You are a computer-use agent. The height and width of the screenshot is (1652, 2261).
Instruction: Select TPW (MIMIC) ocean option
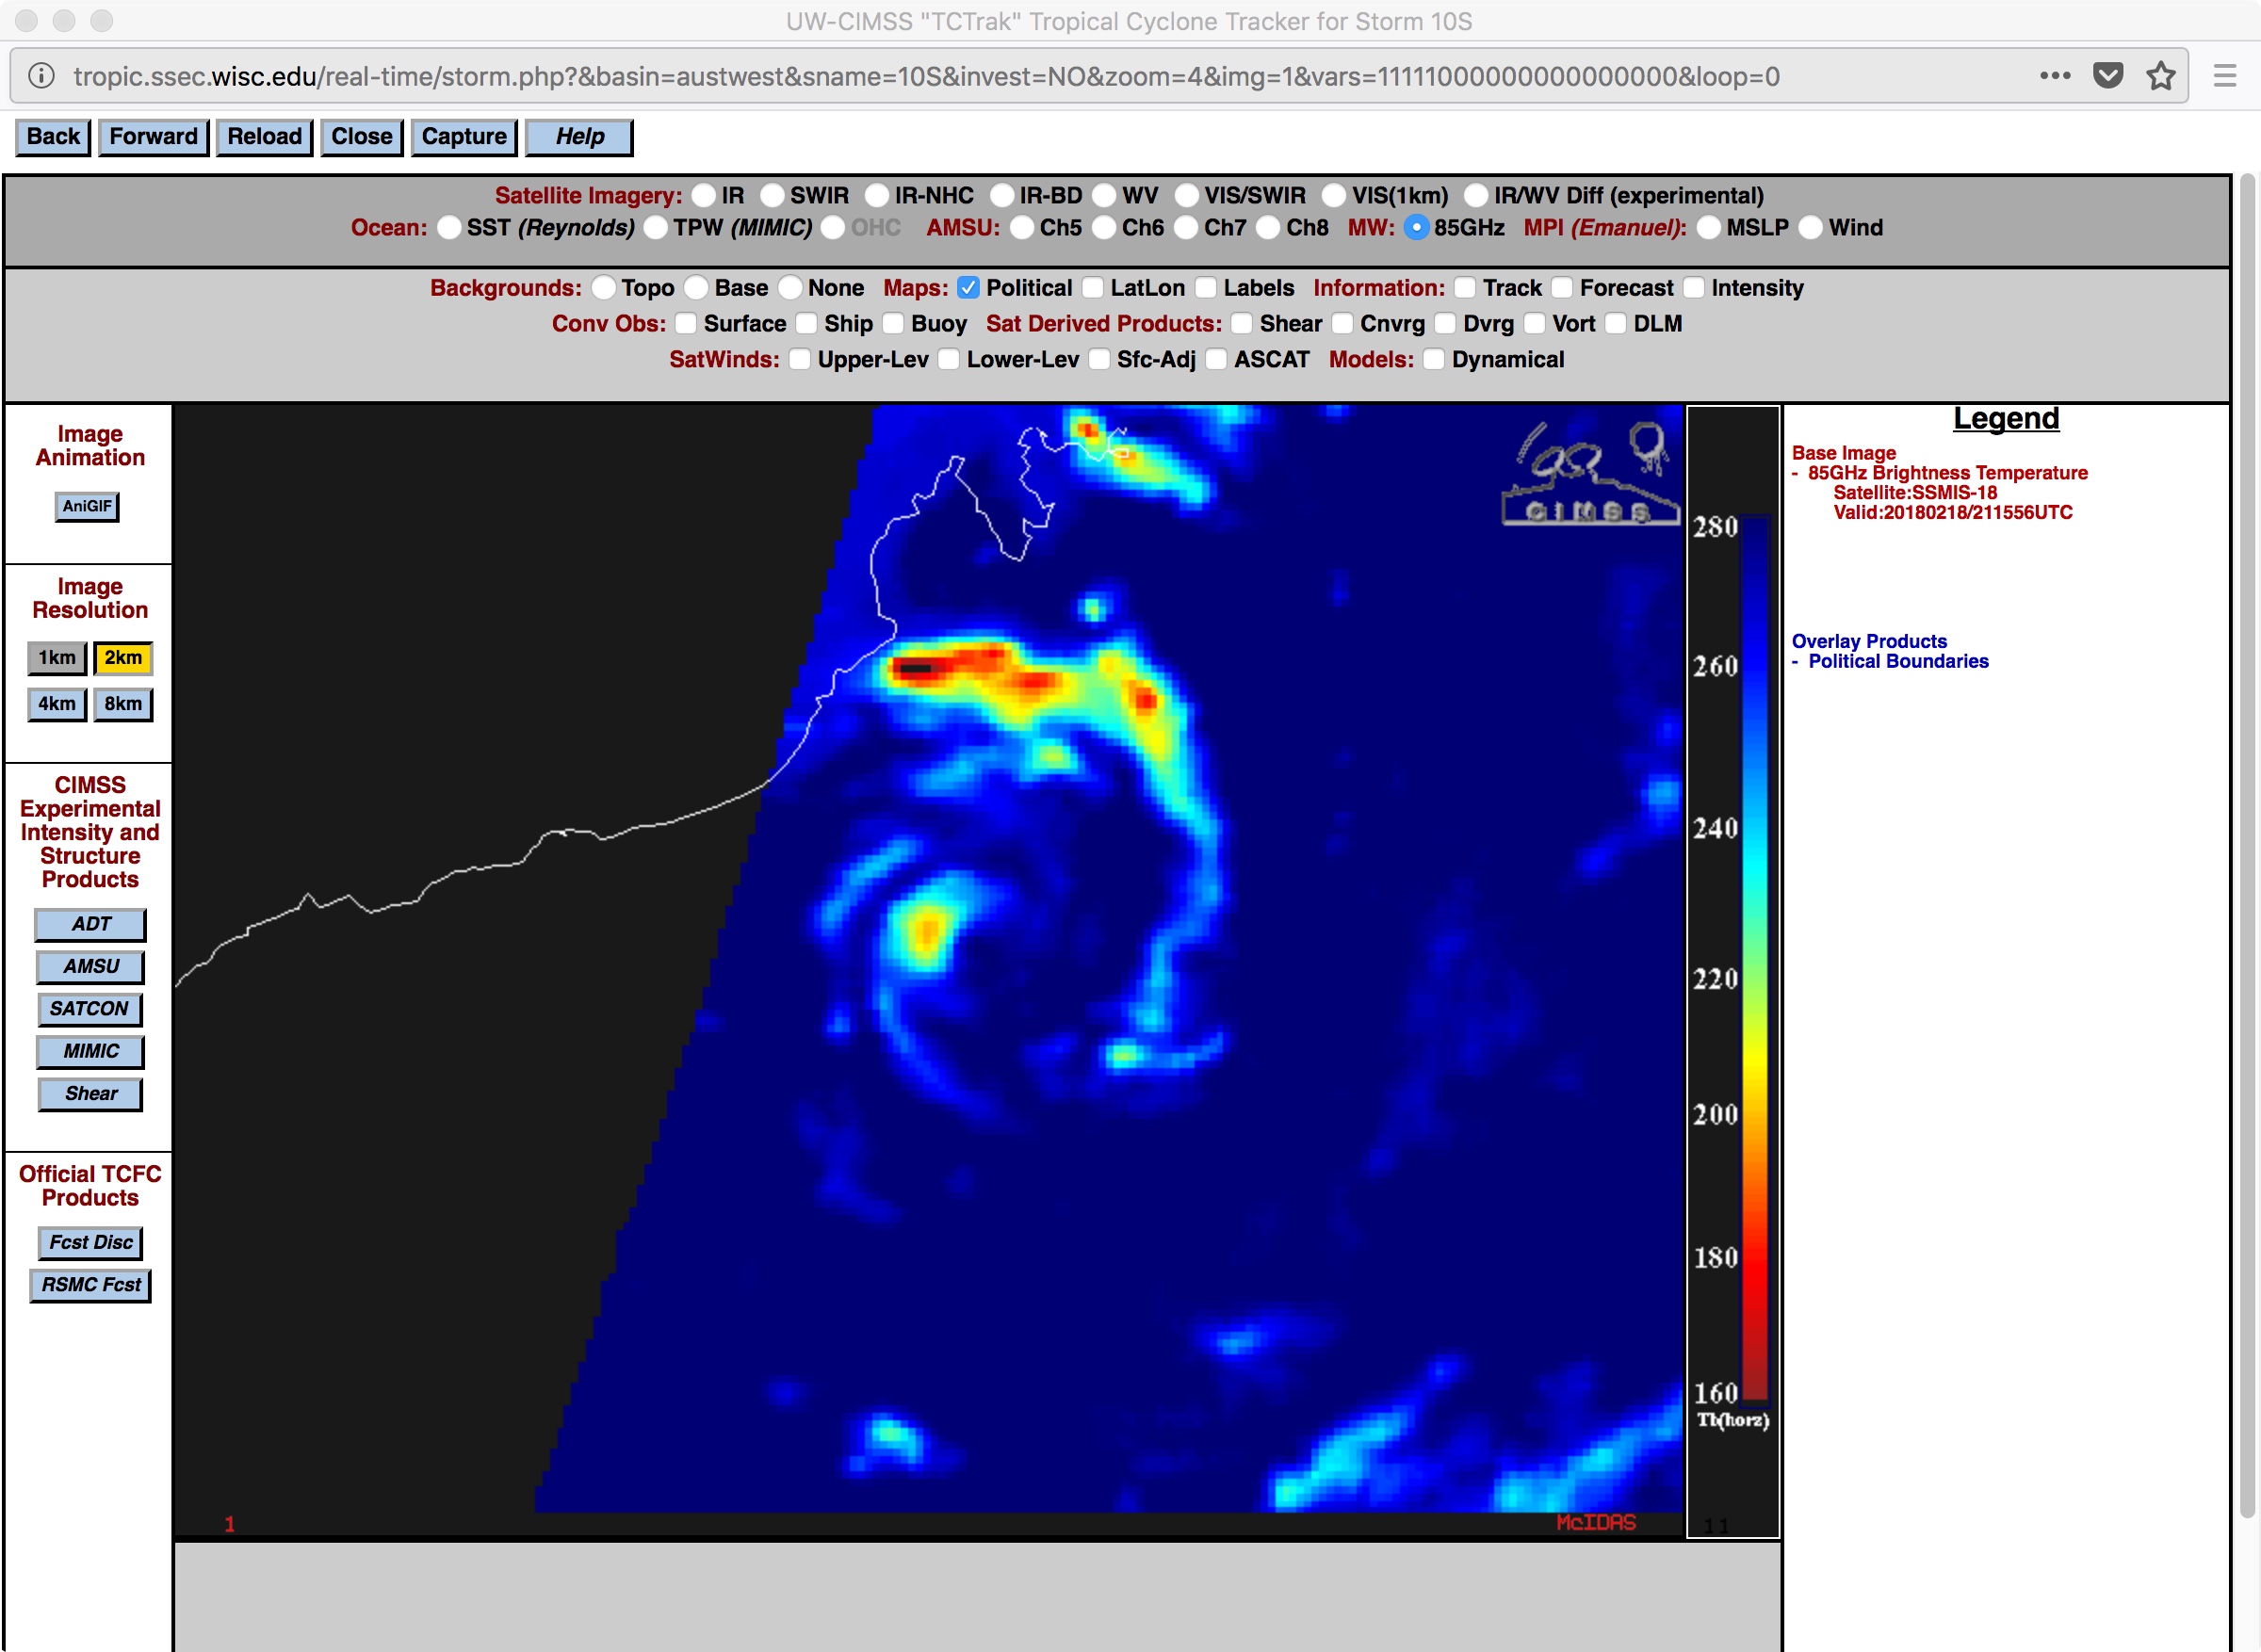click(x=655, y=228)
